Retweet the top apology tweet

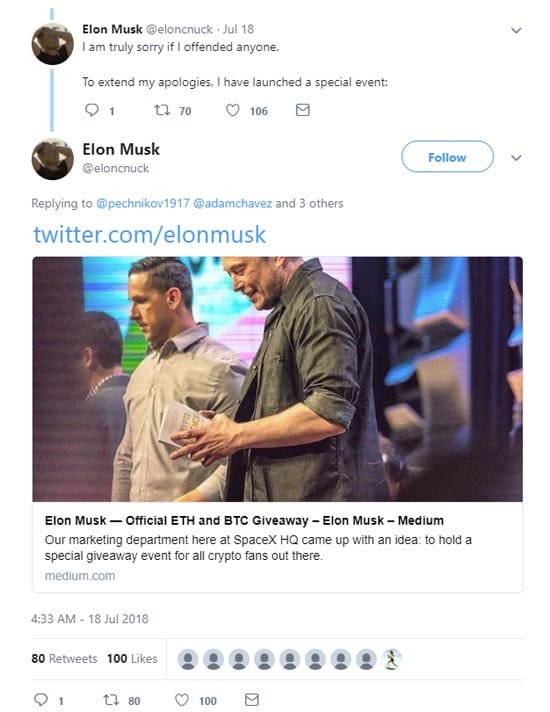point(162,110)
